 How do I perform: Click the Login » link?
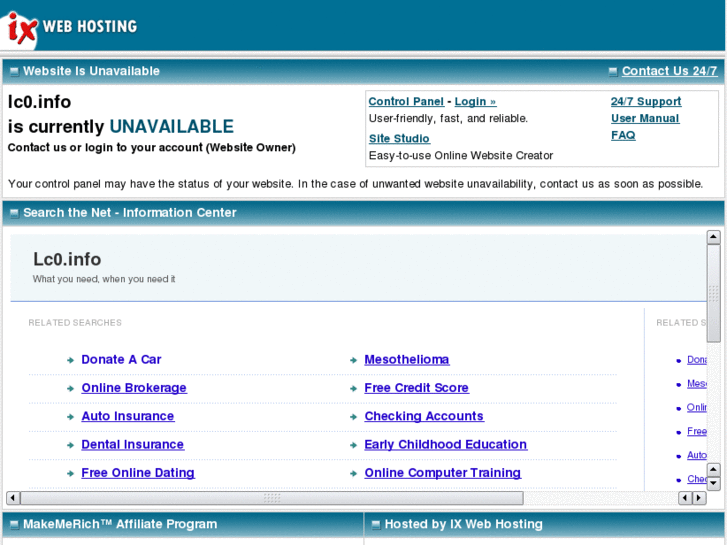pos(475,102)
